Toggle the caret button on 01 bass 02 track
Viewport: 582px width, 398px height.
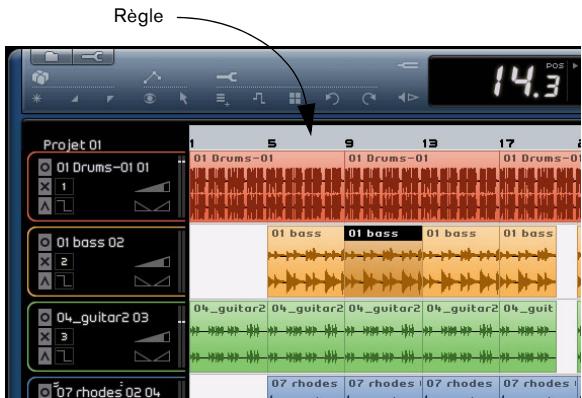click(x=45, y=281)
